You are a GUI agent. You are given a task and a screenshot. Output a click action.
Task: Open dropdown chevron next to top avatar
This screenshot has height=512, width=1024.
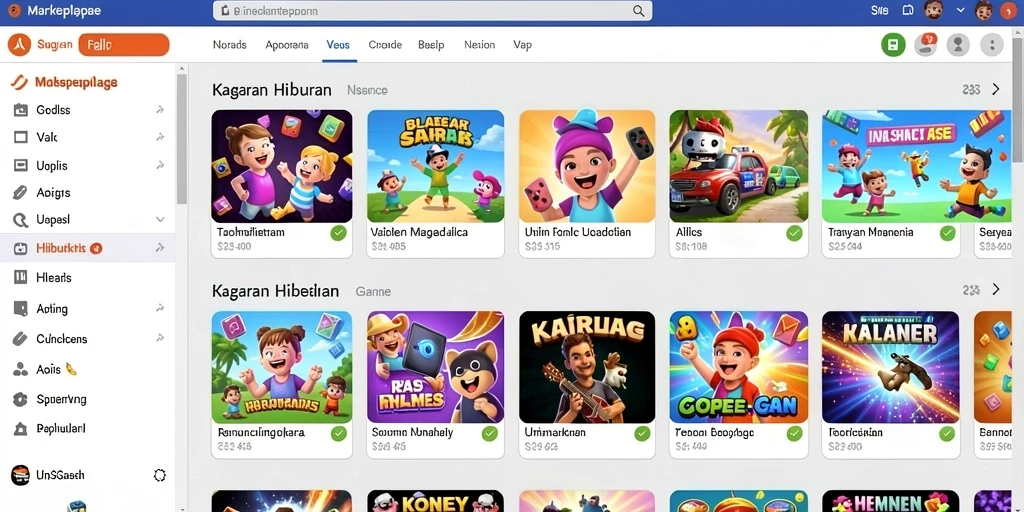960,10
